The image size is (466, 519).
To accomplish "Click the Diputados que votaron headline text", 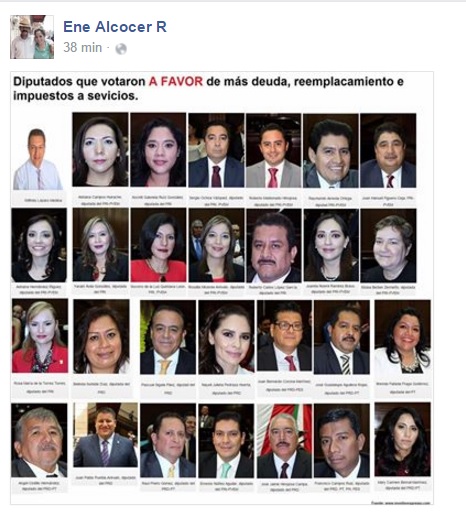I will coord(79,81).
